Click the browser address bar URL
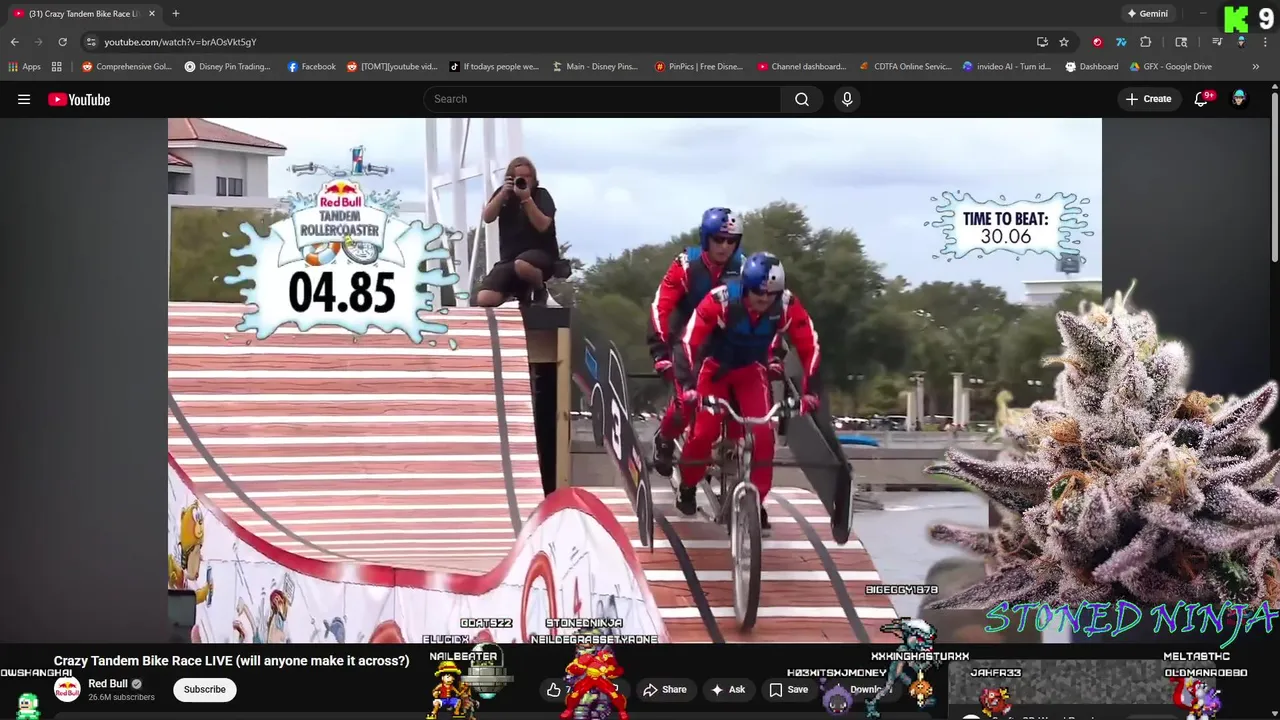Screen dimensions: 1280x720 [x=180, y=42]
